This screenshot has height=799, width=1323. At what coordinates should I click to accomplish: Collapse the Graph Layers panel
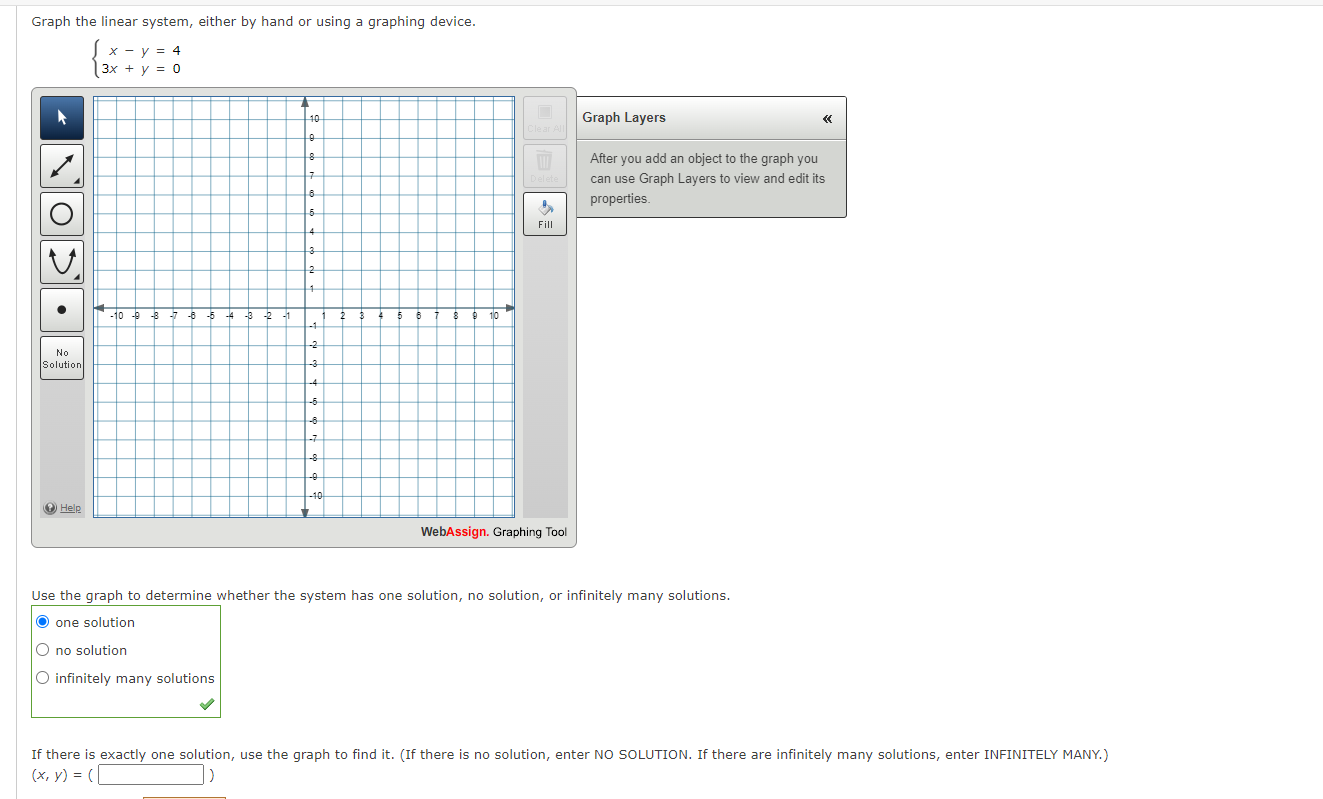827,118
